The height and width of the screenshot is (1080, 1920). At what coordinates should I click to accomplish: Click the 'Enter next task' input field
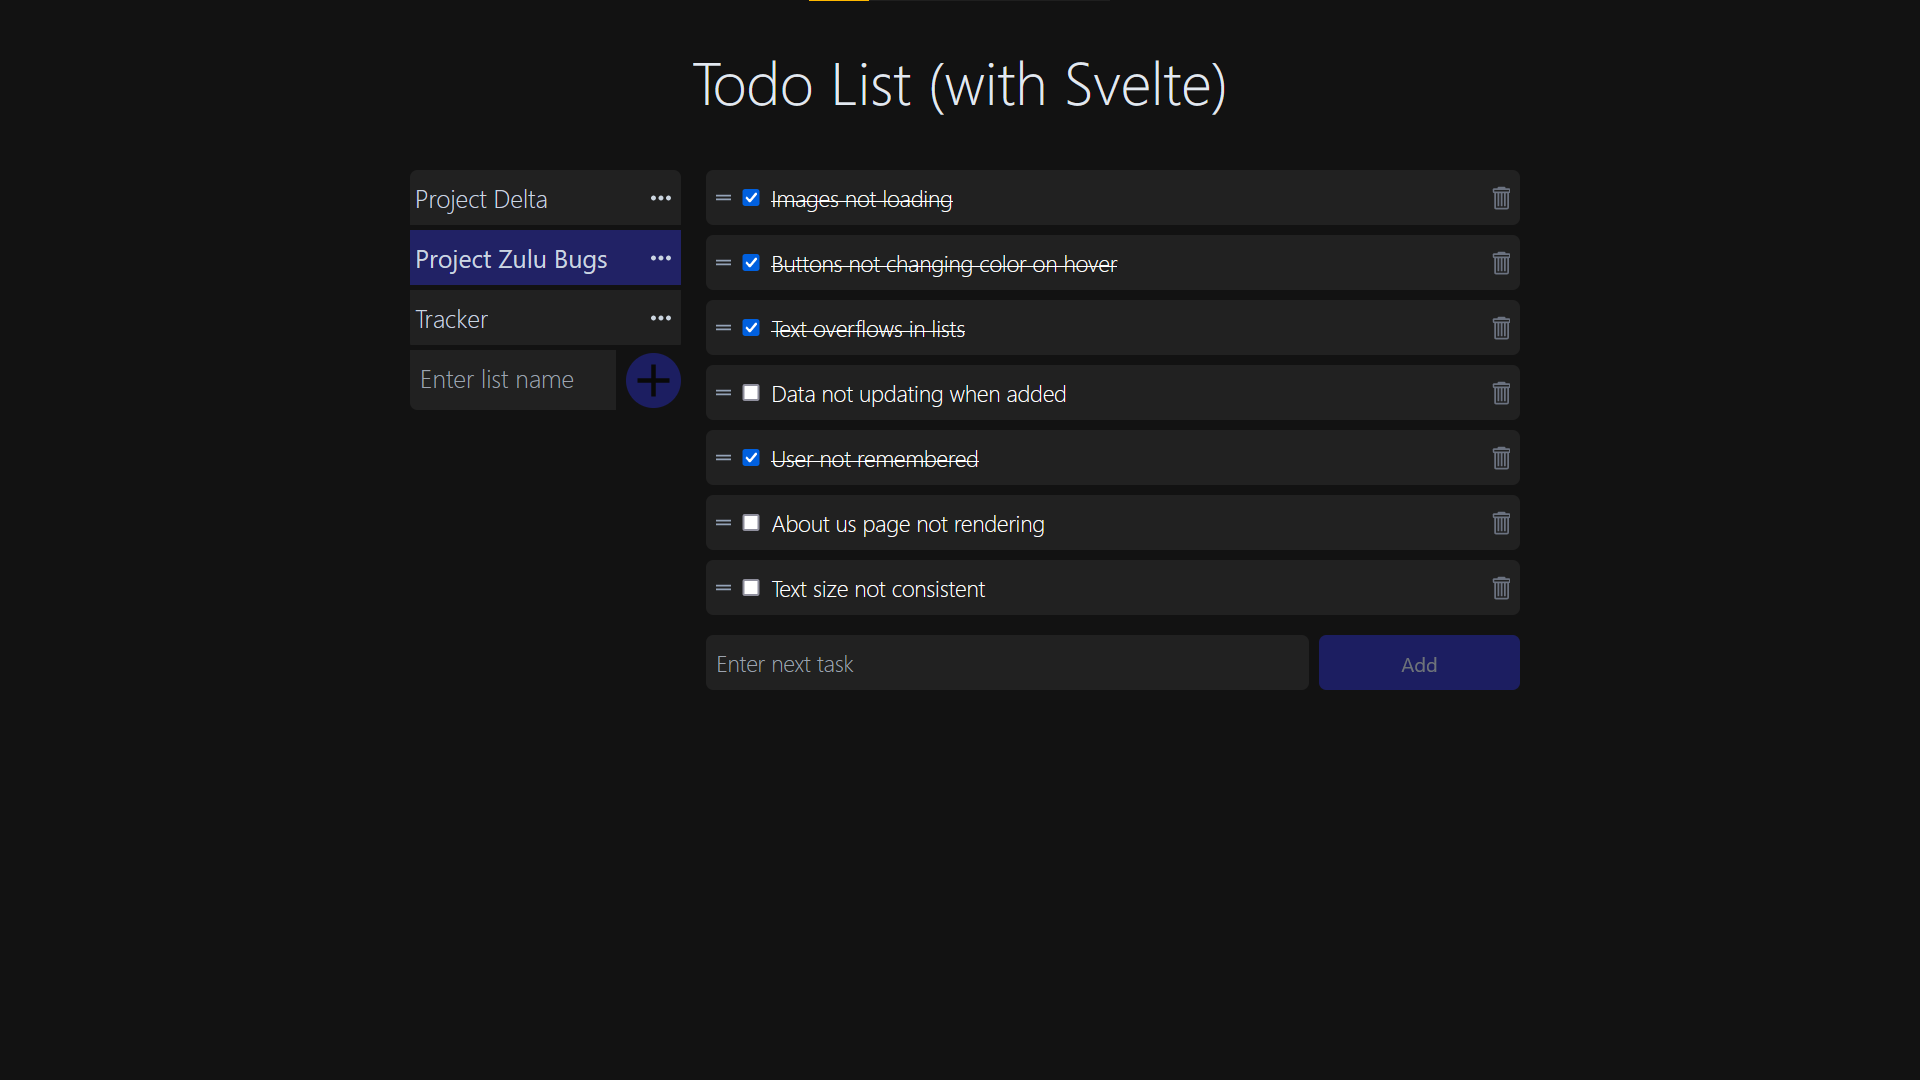[x=1007, y=662]
